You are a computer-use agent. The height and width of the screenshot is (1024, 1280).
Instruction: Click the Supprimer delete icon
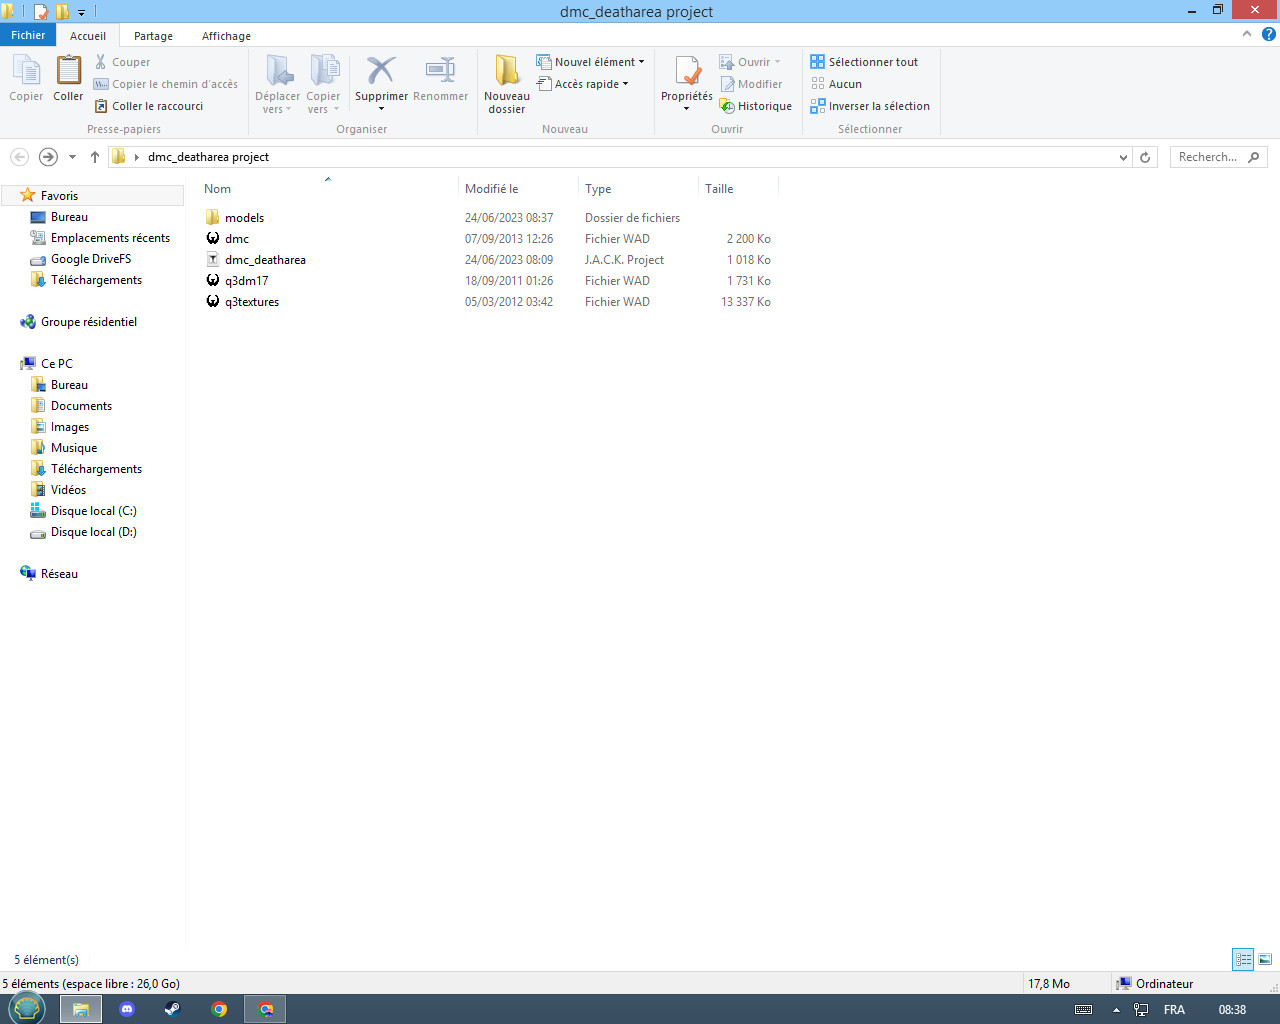[x=381, y=71]
